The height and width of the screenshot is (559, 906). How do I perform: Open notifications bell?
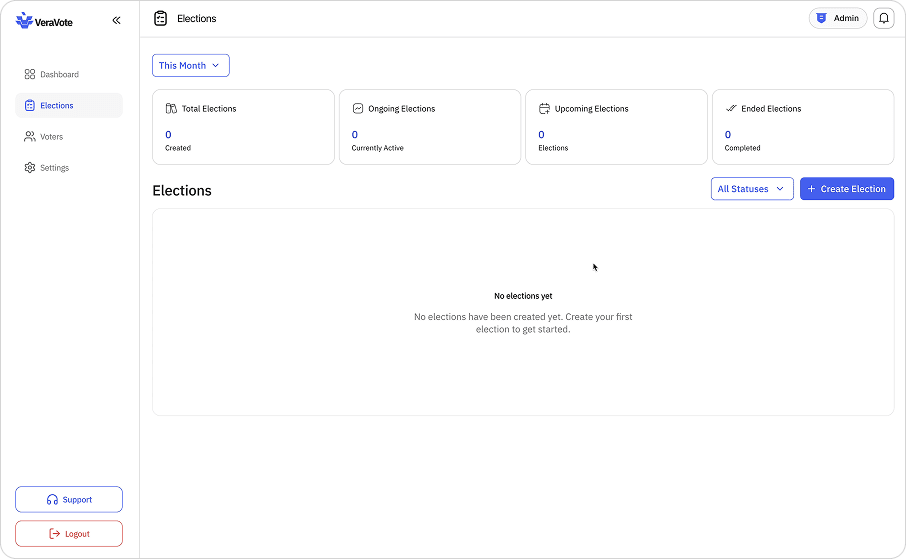pyautogui.click(x=883, y=18)
